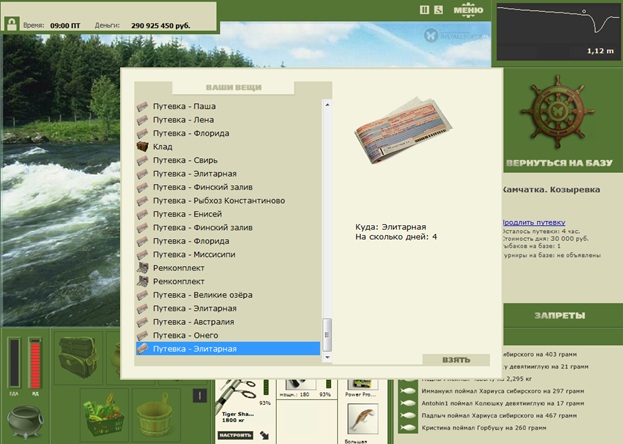Click the Продлить путевку link
Image resolution: width=623 pixels, height=444 pixels.
(534, 222)
